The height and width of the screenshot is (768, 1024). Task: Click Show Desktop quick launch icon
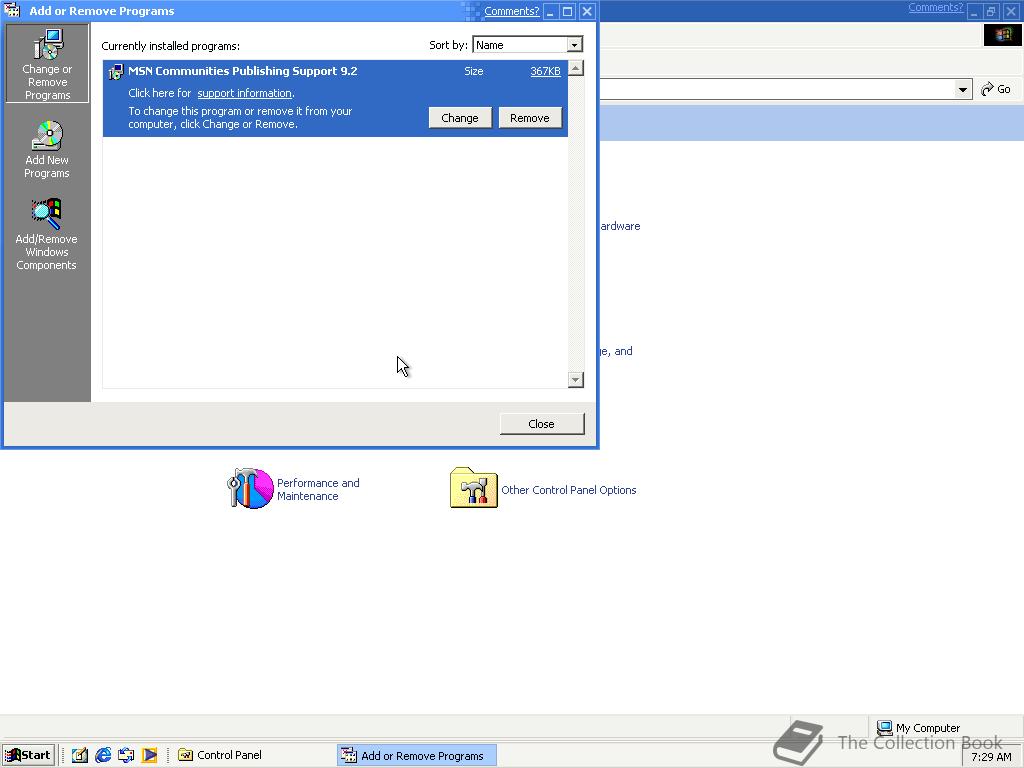[x=80, y=755]
